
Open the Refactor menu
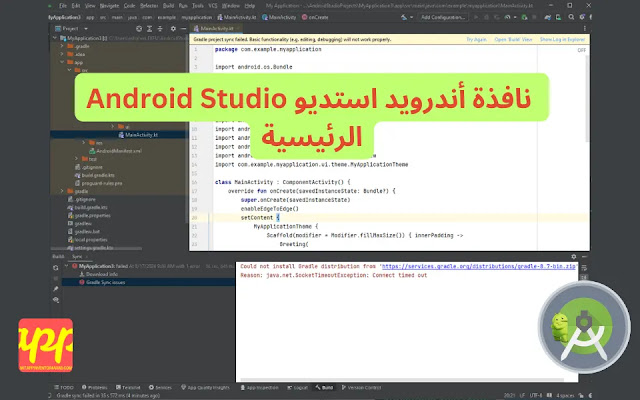149,6
